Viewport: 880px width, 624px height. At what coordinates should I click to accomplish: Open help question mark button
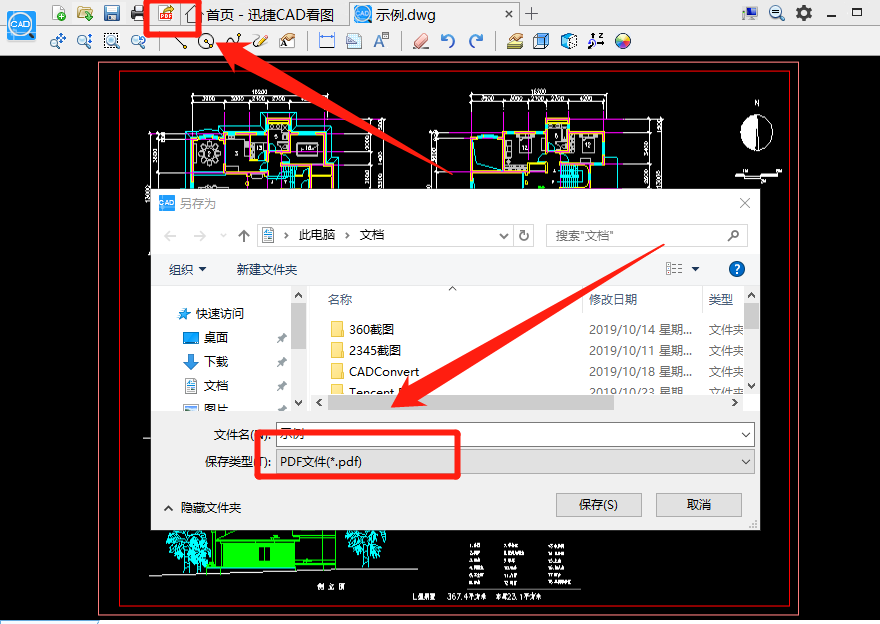click(736, 269)
